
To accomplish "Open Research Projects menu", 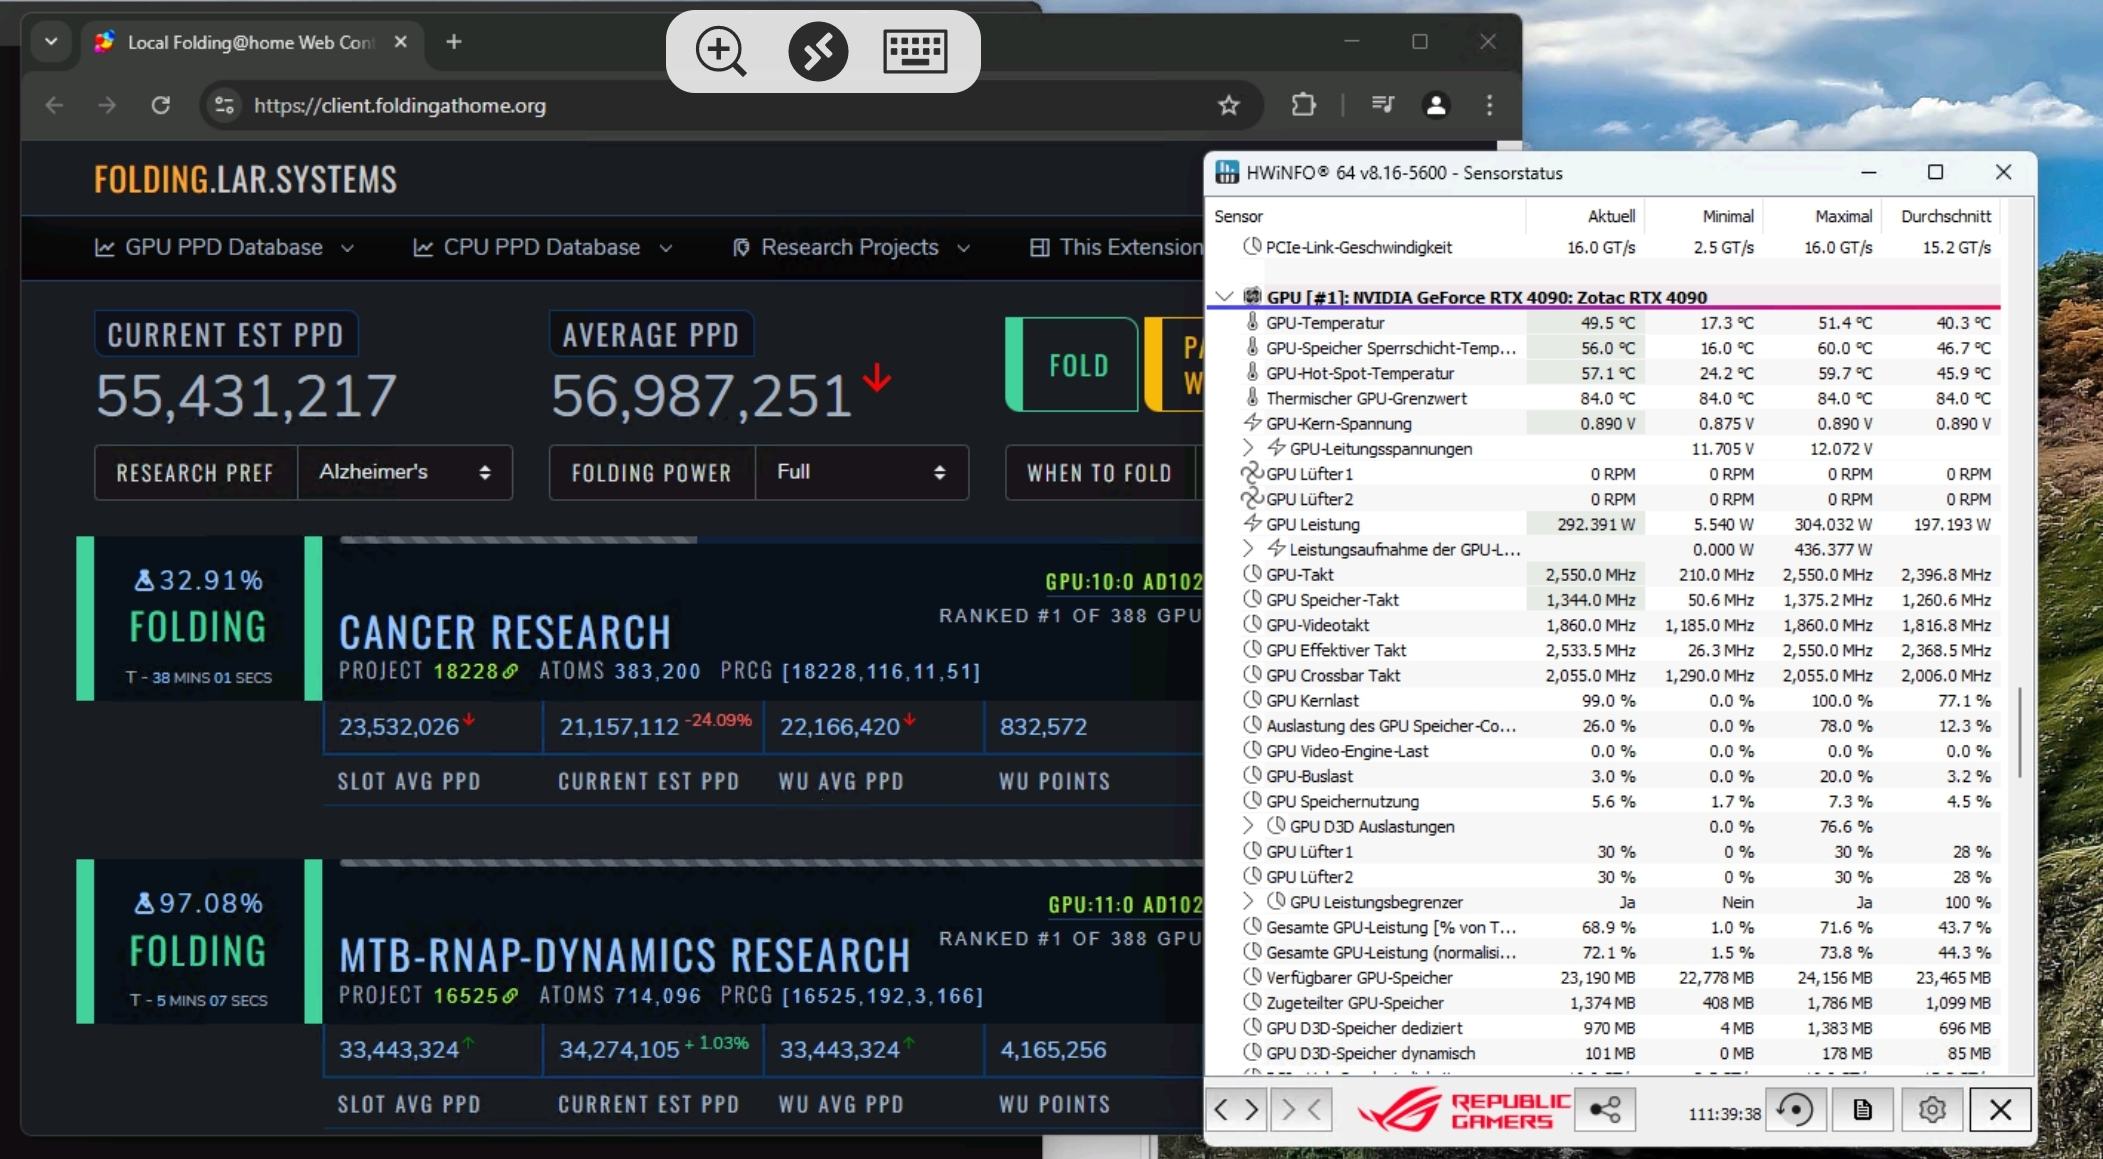I will pyautogui.click(x=850, y=247).
